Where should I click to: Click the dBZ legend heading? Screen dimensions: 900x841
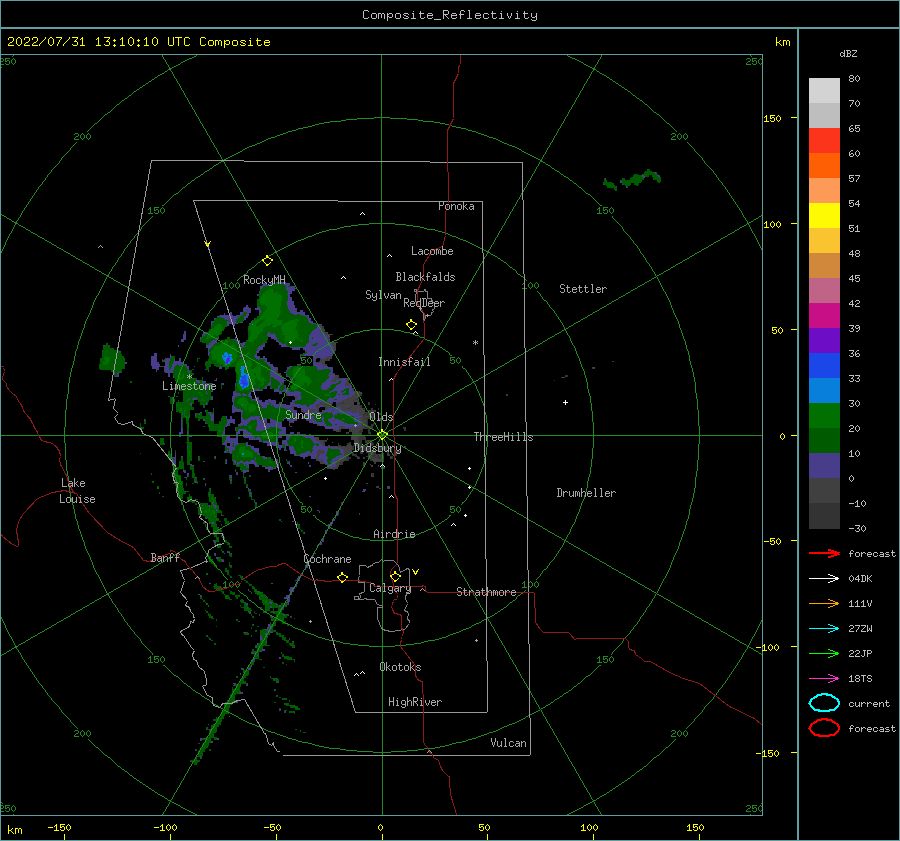(x=848, y=53)
